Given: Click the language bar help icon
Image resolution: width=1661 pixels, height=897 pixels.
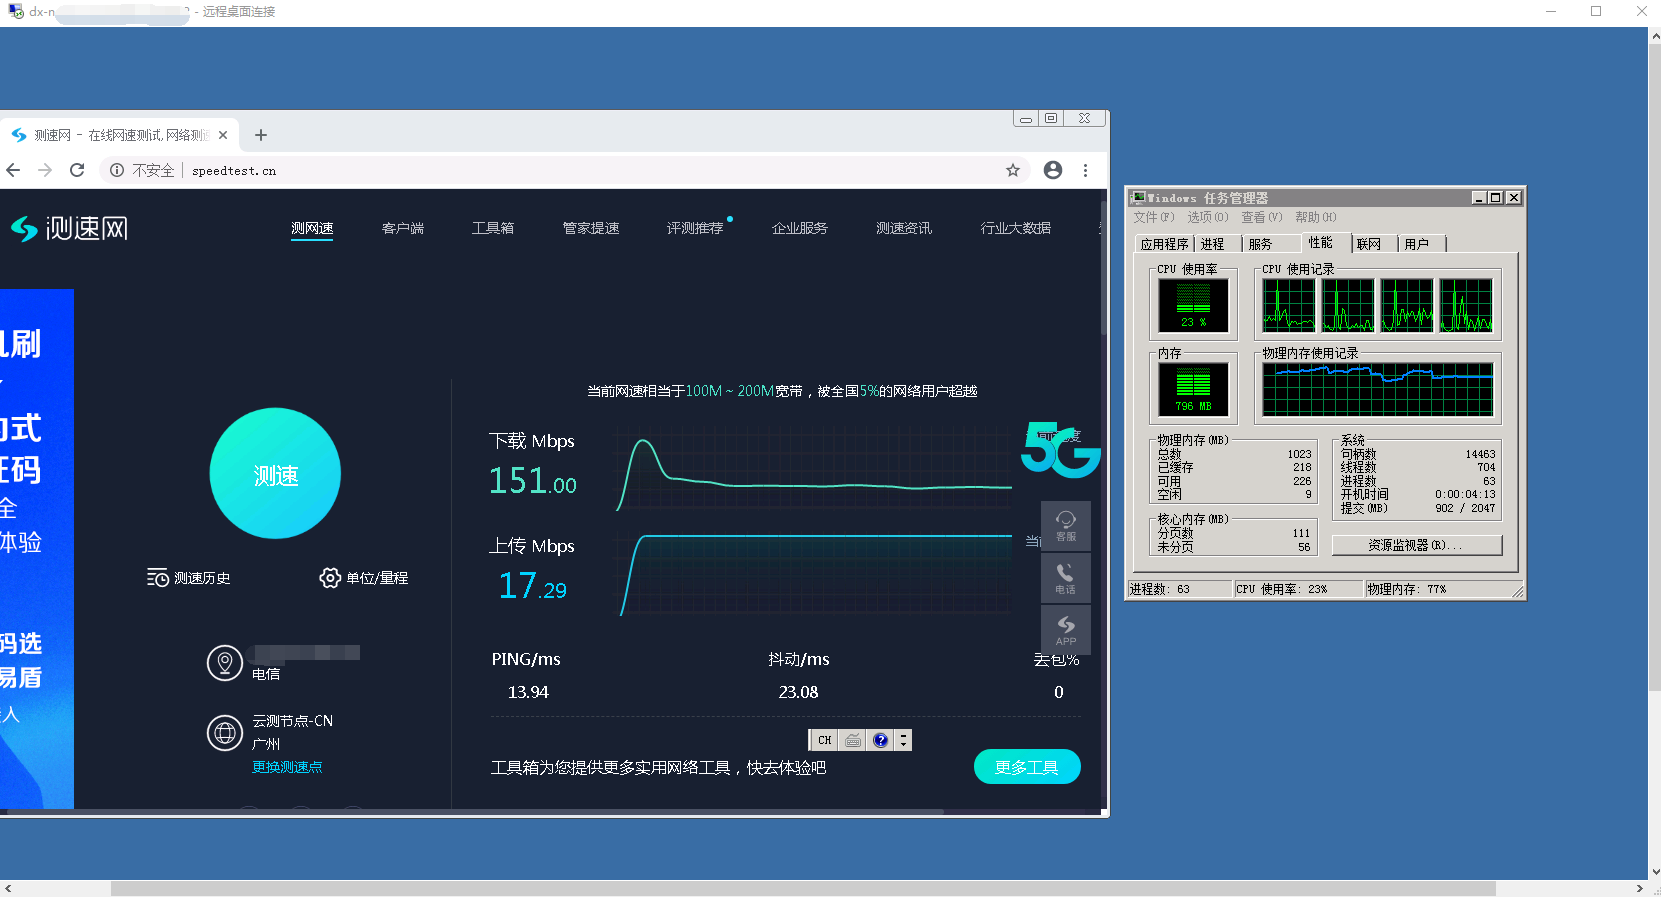Looking at the screenshot, I should [x=880, y=740].
